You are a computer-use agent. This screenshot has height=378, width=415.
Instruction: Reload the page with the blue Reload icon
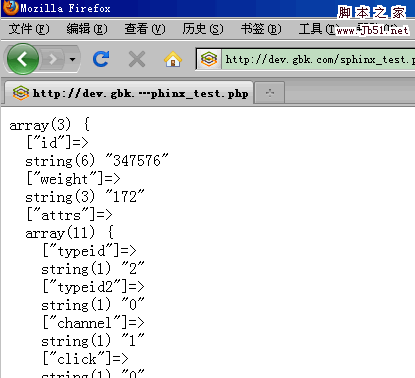[101, 59]
